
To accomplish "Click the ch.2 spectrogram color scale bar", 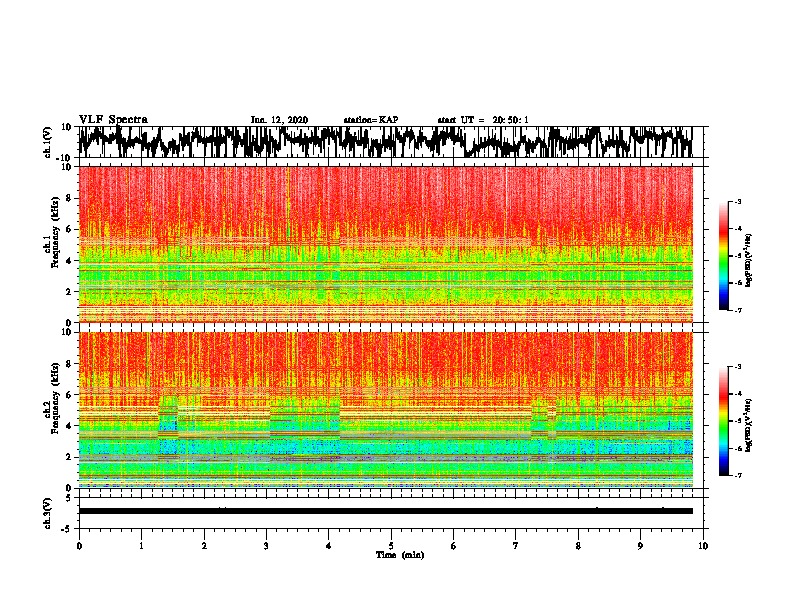I will click(x=723, y=421).
